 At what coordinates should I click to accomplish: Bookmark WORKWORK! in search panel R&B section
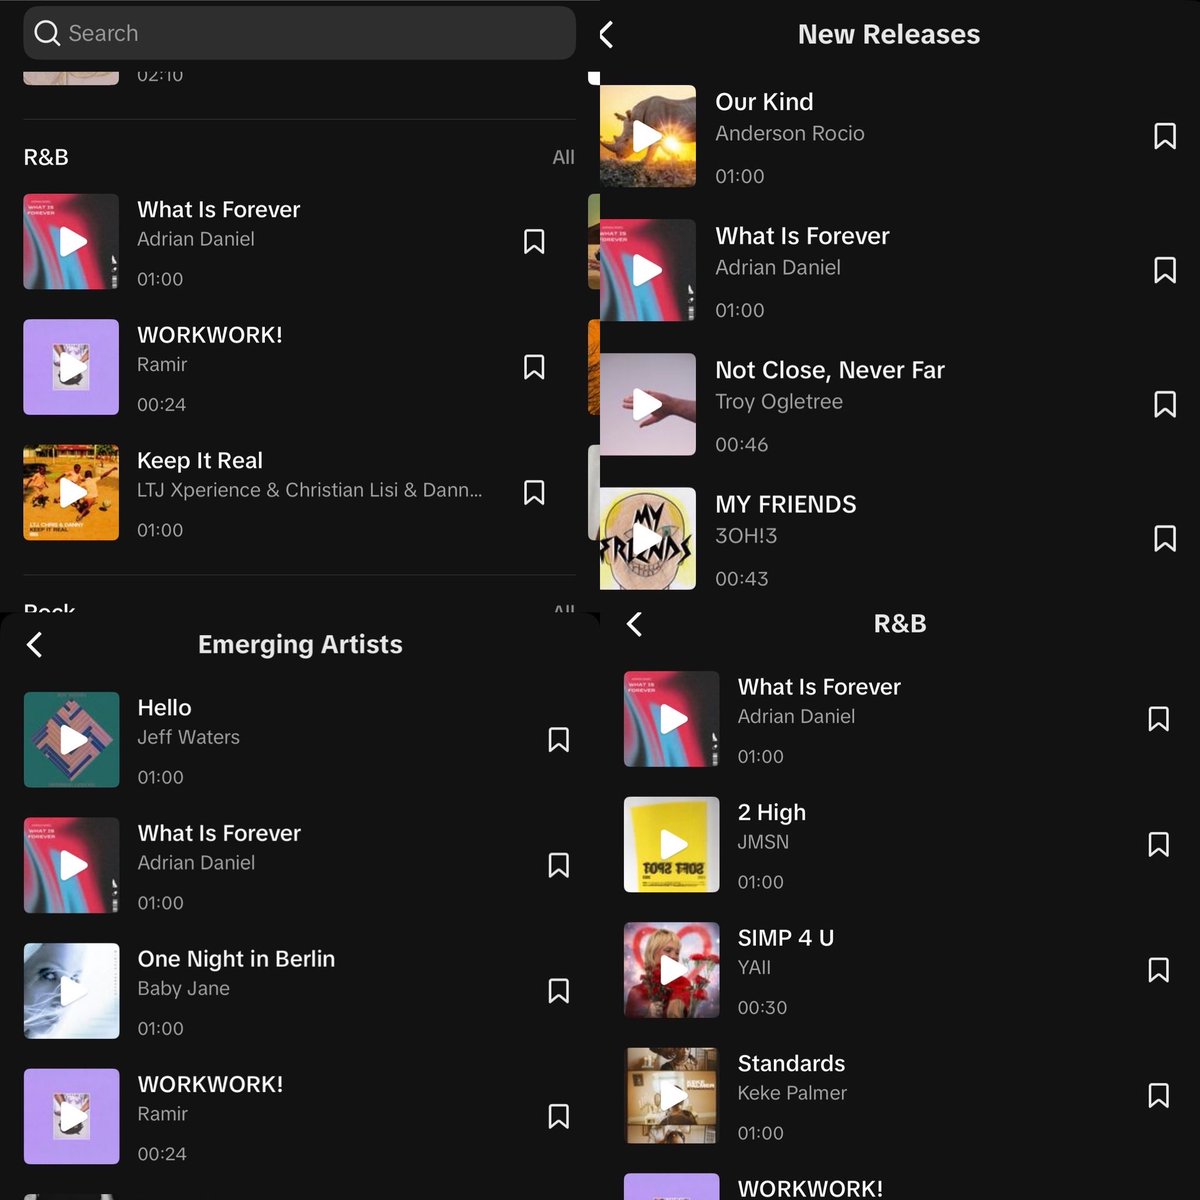tap(534, 367)
